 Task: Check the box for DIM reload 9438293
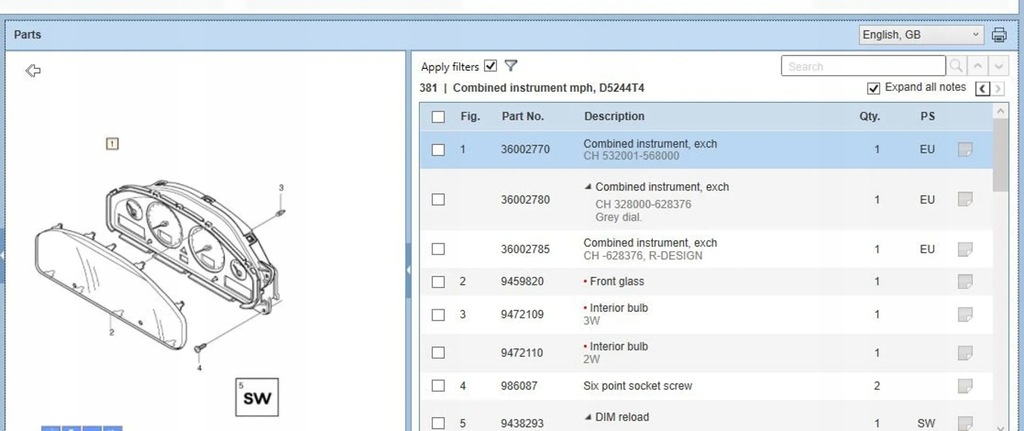[x=438, y=423]
